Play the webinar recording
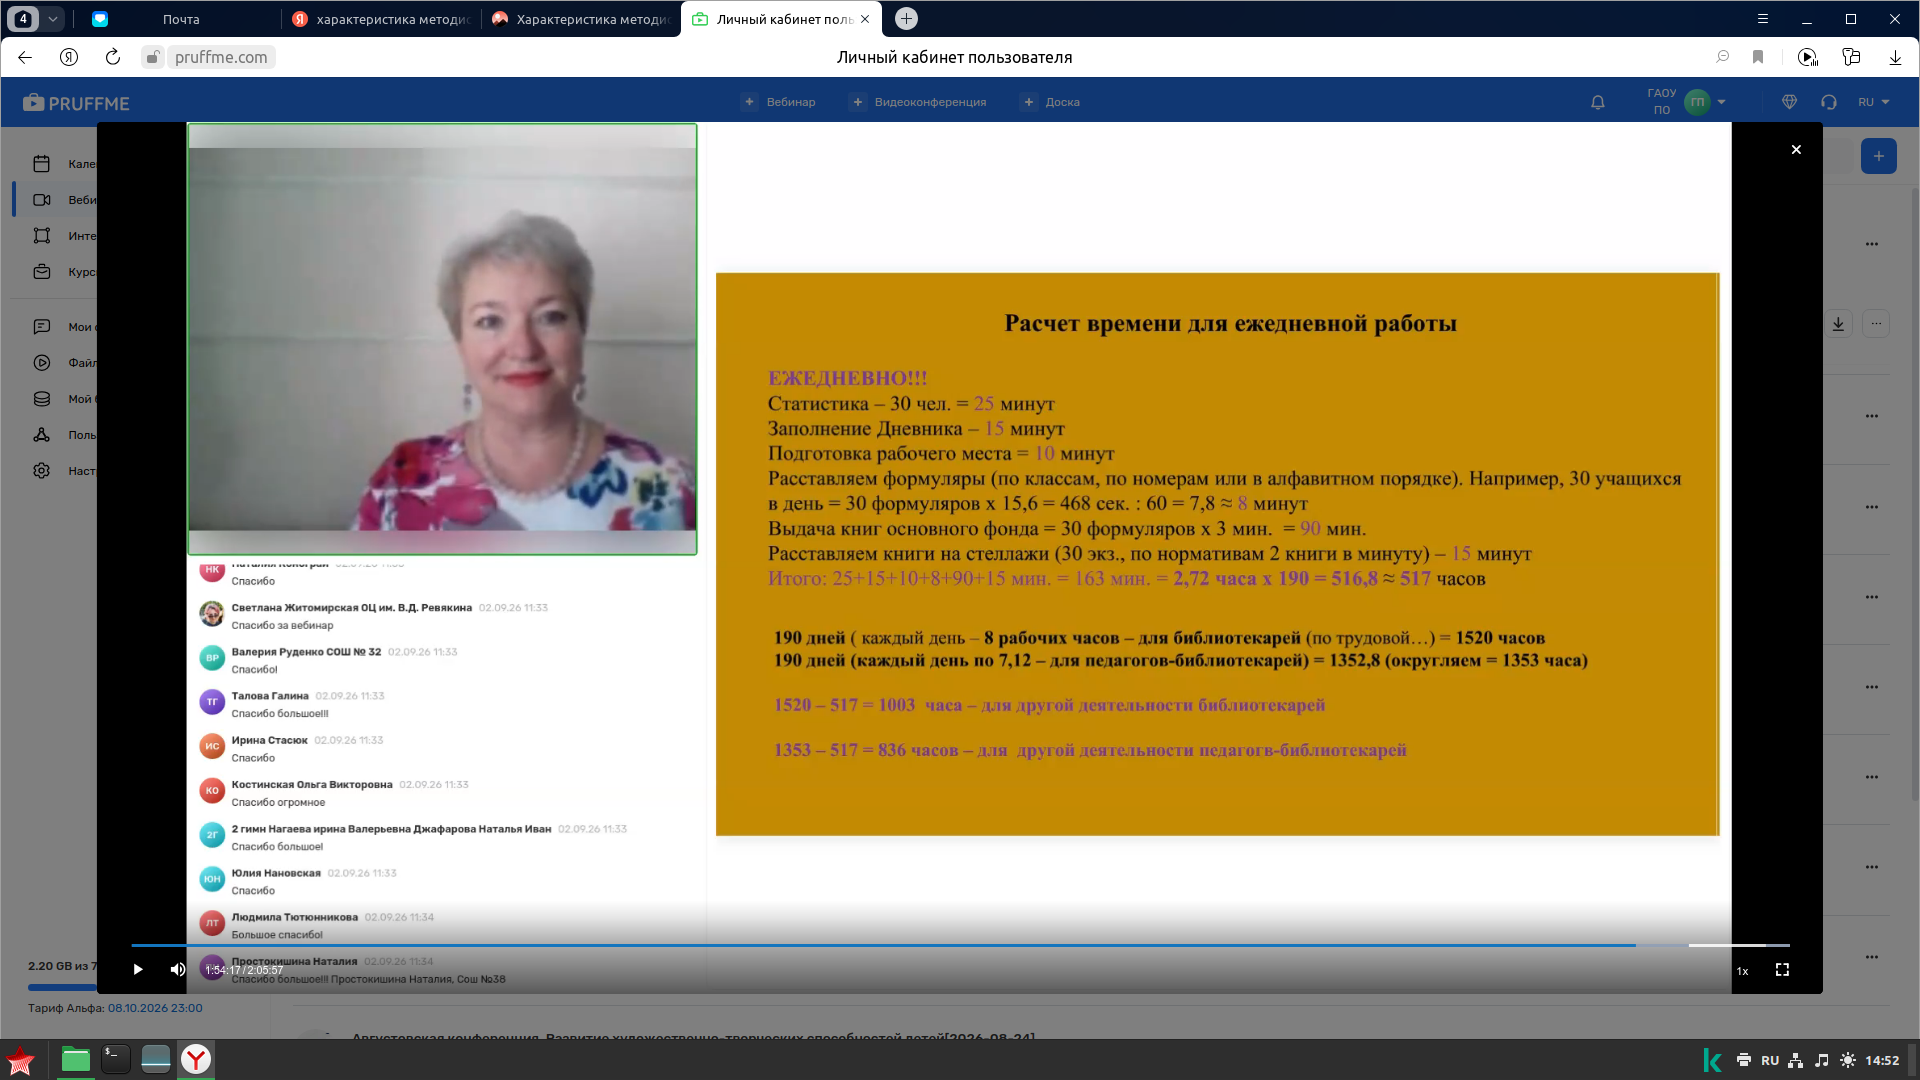 138,969
